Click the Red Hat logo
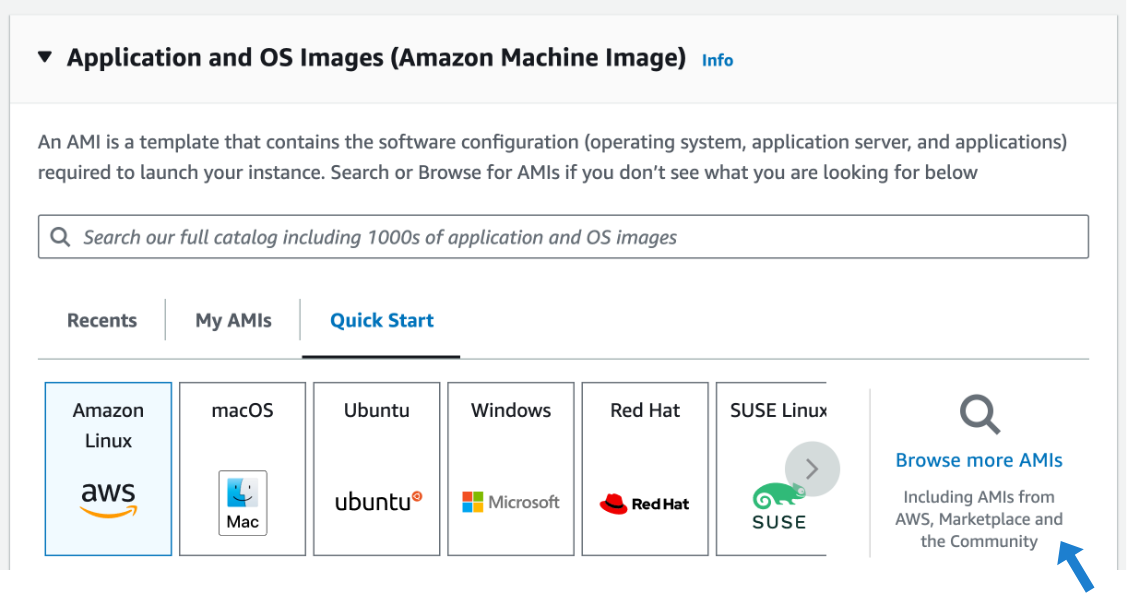Viewport: 1127px width, 593px height. coord(645,503)
